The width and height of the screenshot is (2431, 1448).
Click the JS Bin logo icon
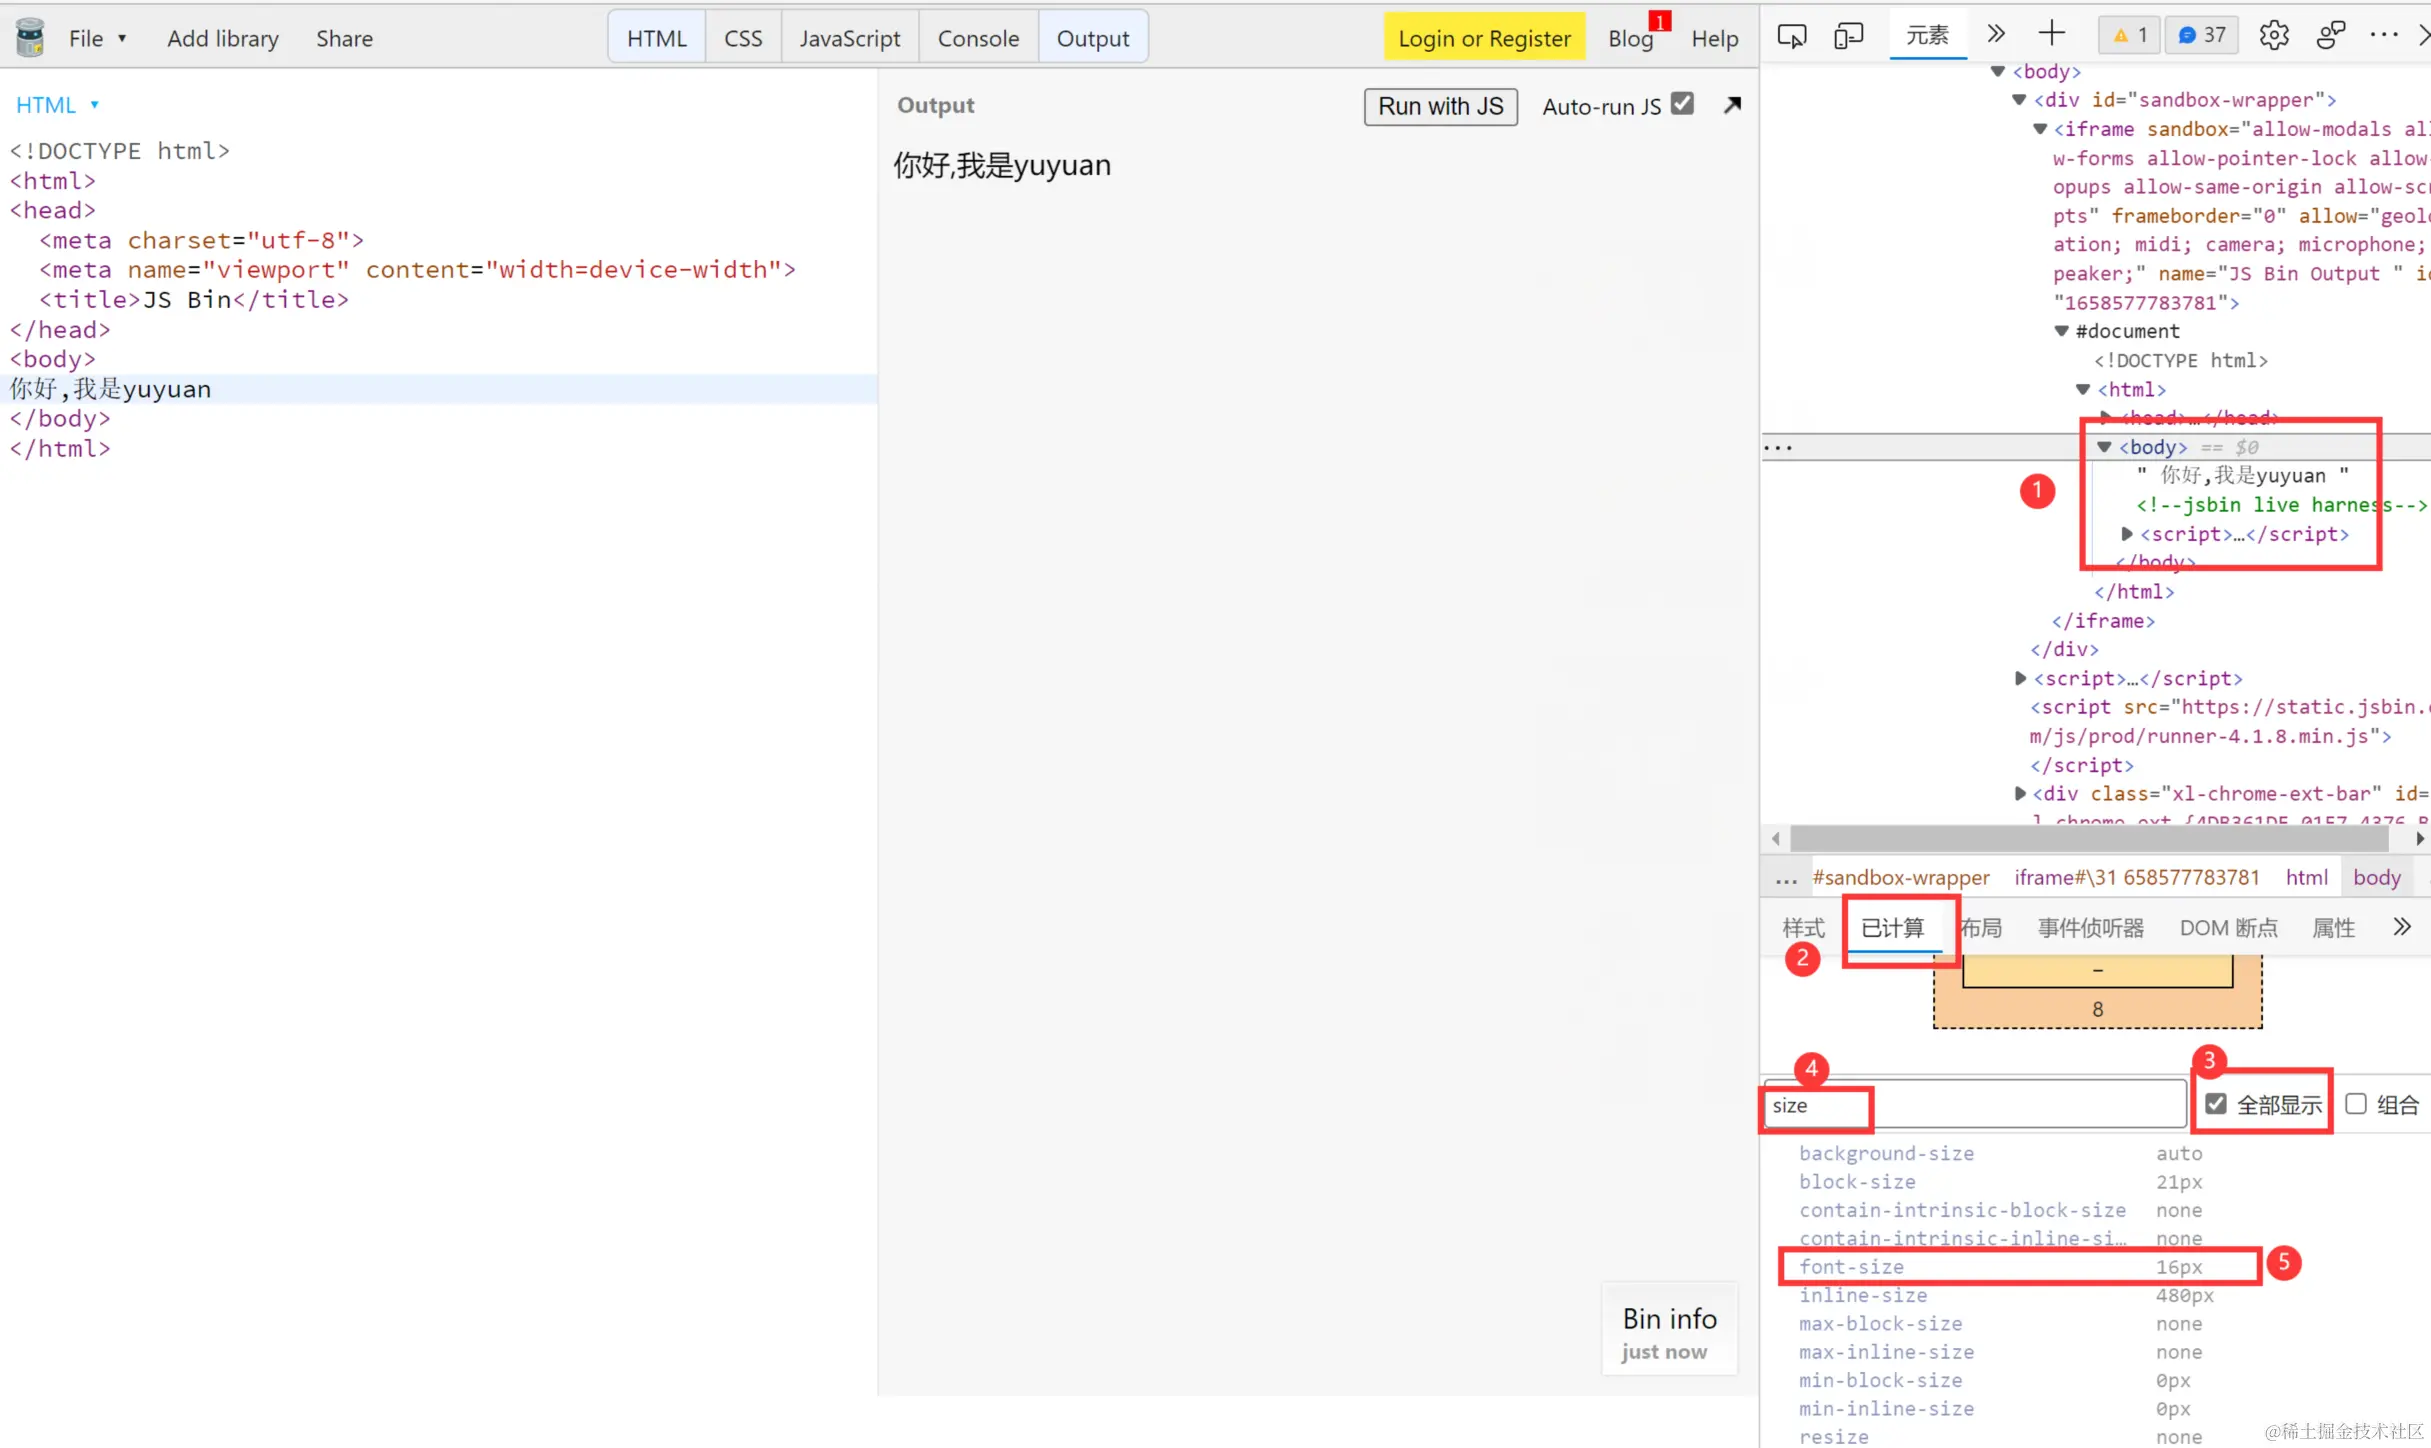(x=30, y=38)
